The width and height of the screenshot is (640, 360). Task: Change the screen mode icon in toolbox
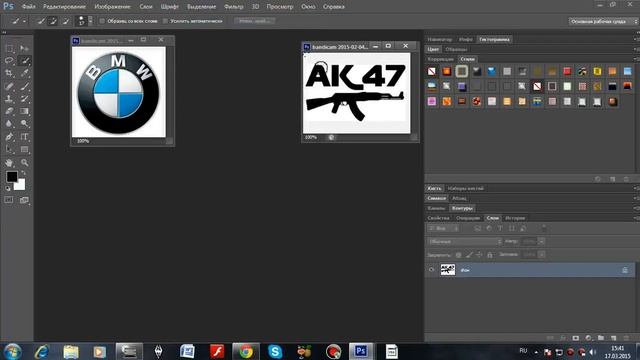(x=24, y=200)
